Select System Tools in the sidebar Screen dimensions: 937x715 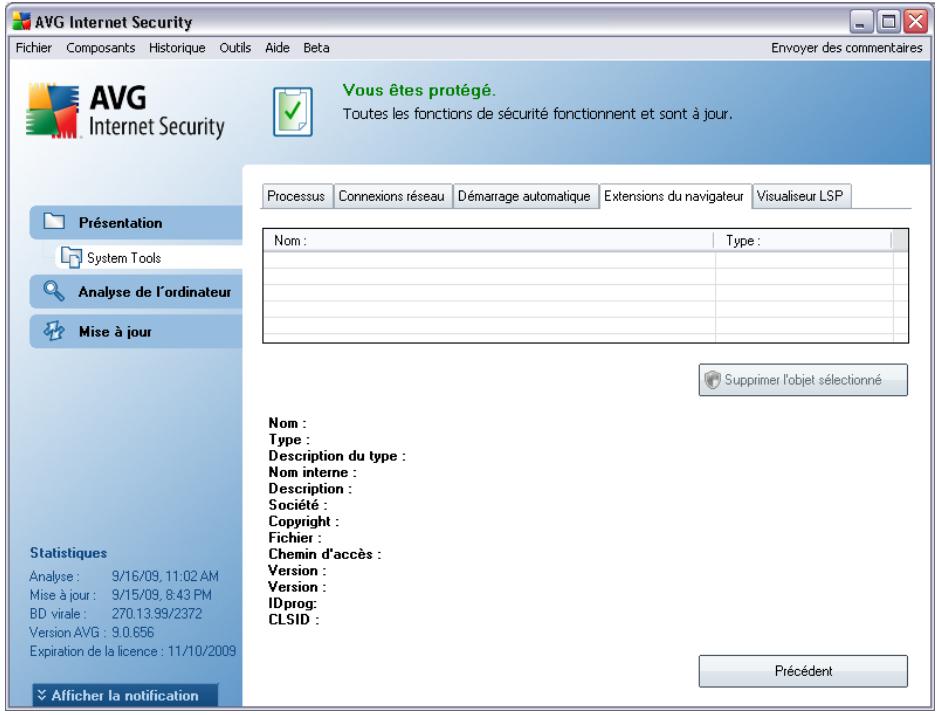tap(149, 258)
